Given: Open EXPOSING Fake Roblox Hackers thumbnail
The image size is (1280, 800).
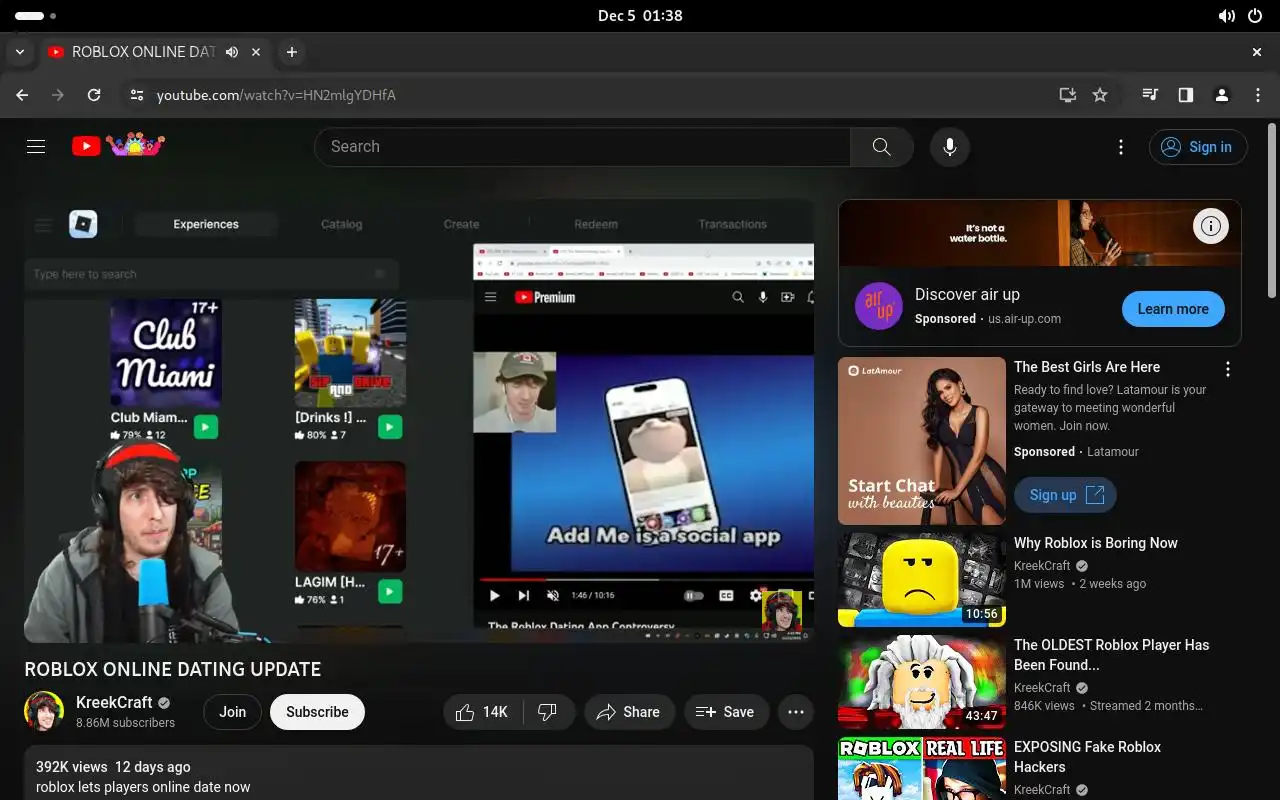Looking at the screenshot, I should pos(922,768).
